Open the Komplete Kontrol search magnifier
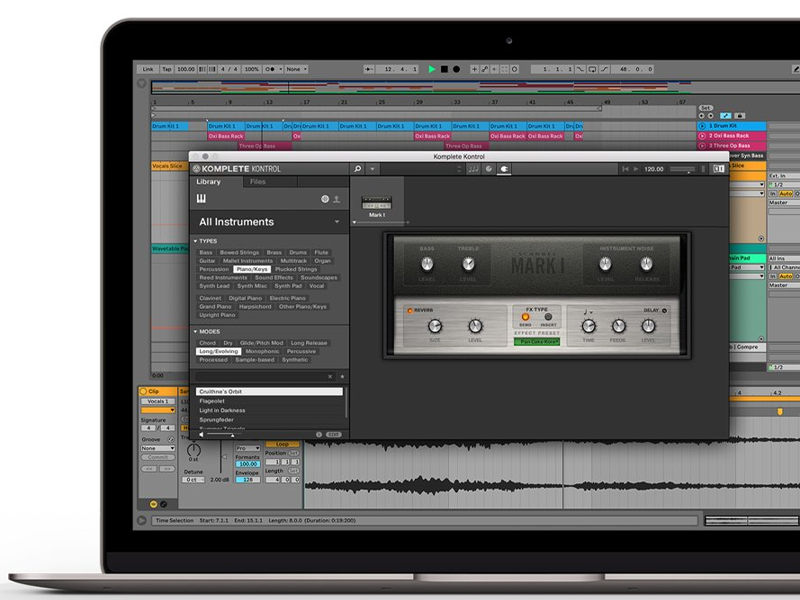800x600 pixels. pyautogui.click(x=358, y=169)
